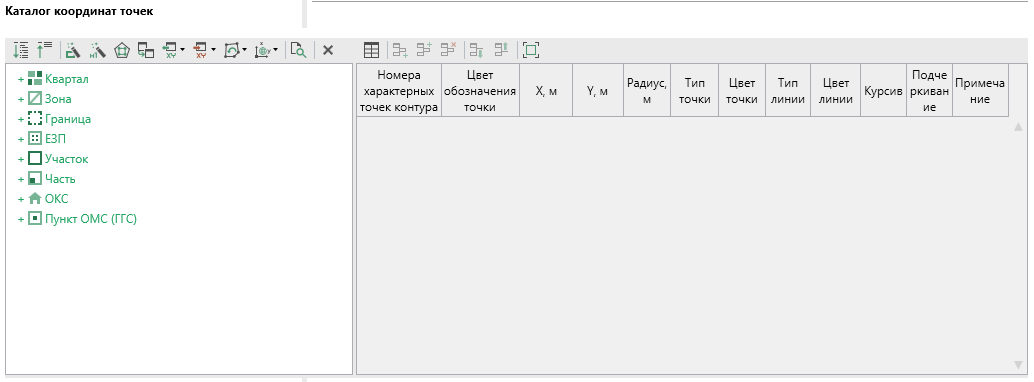Click the search document magnifier icon
This screenshot has width=1034, height=382.
pos(299,49)
